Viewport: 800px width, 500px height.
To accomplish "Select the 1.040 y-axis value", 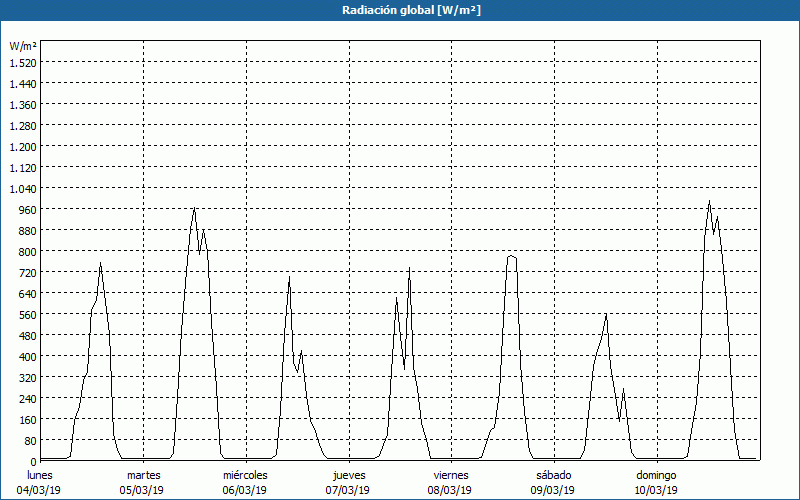I will tap(23, 188).
